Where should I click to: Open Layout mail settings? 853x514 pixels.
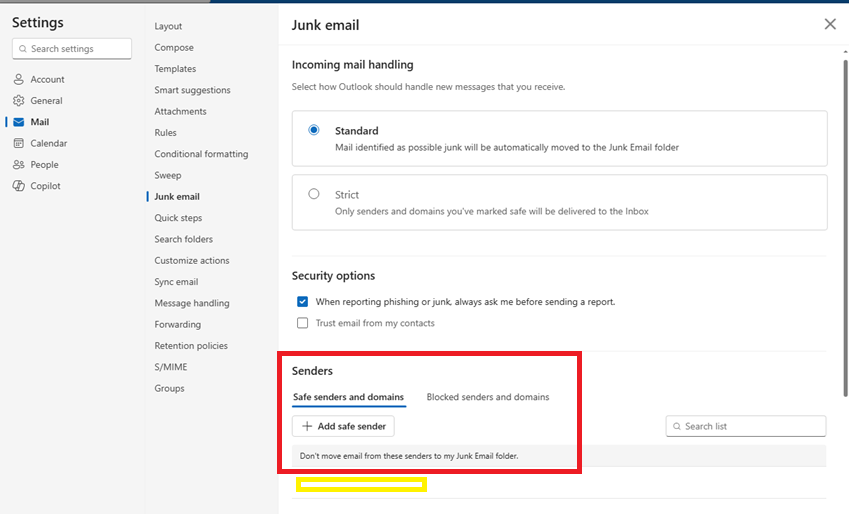pyautogui.click(x=168, y=26)
